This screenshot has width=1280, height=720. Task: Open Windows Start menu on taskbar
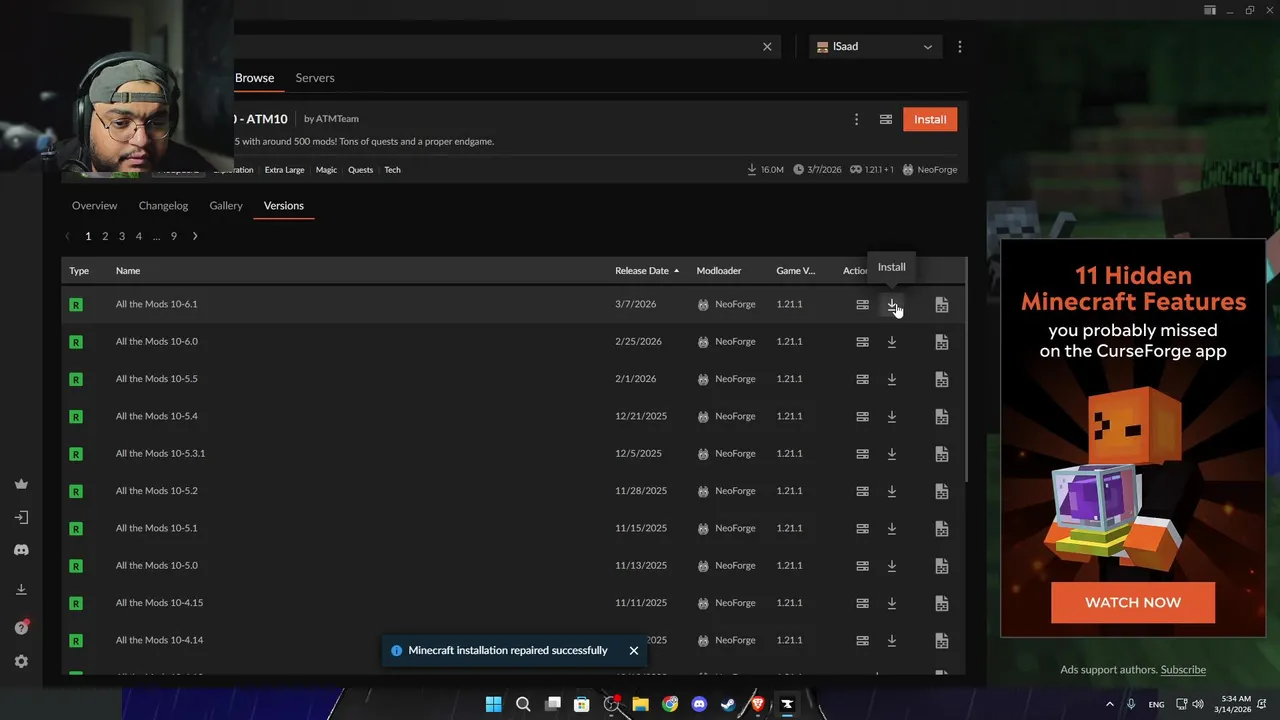pos(493,704)
